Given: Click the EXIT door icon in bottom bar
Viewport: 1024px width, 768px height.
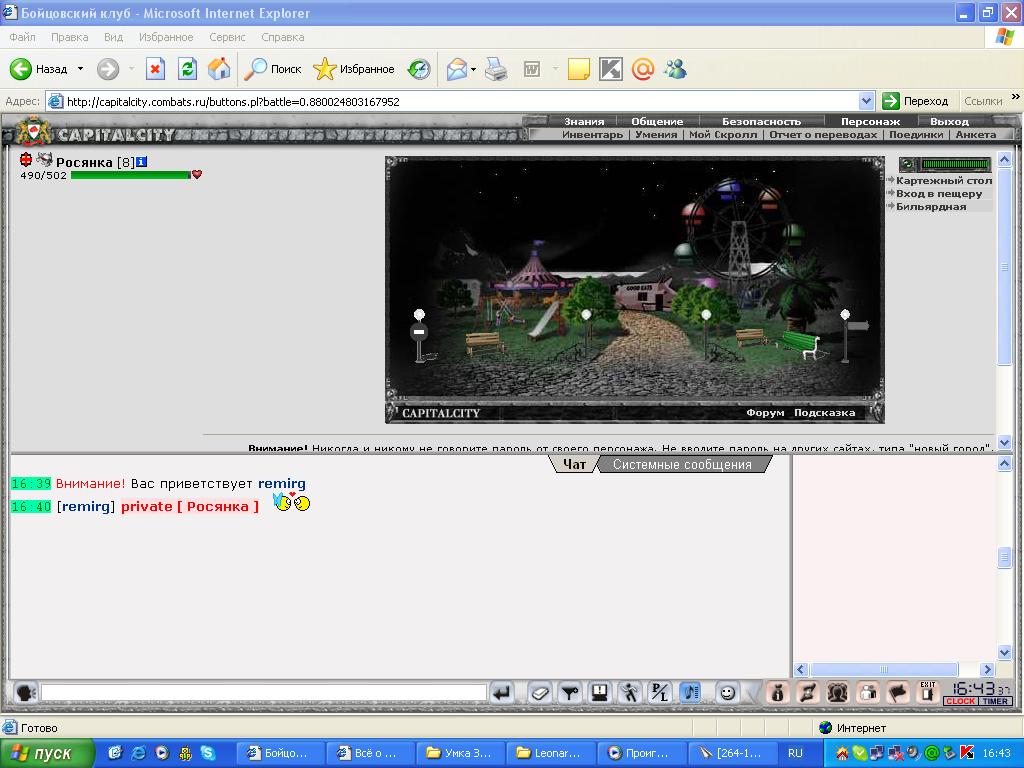Looking at the screenshot, I should tap(927, 692).
